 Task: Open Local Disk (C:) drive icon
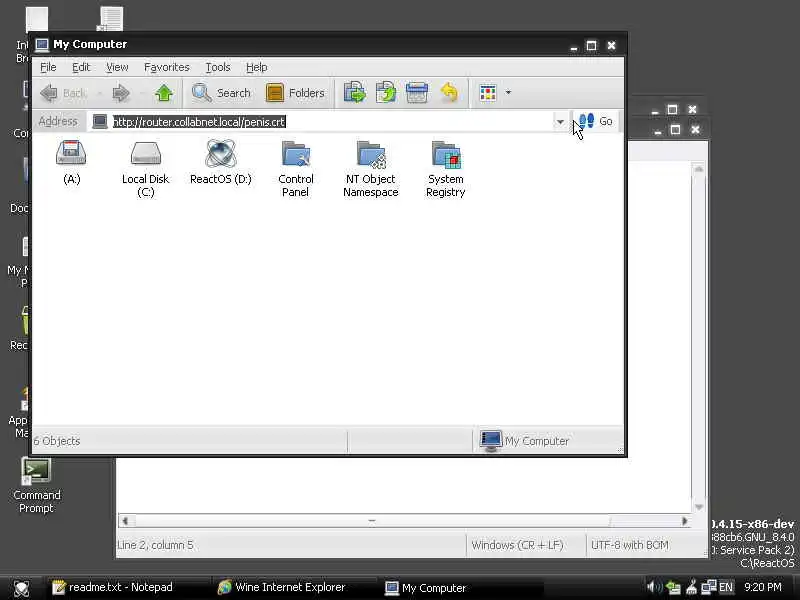click(x=145, y=153)
